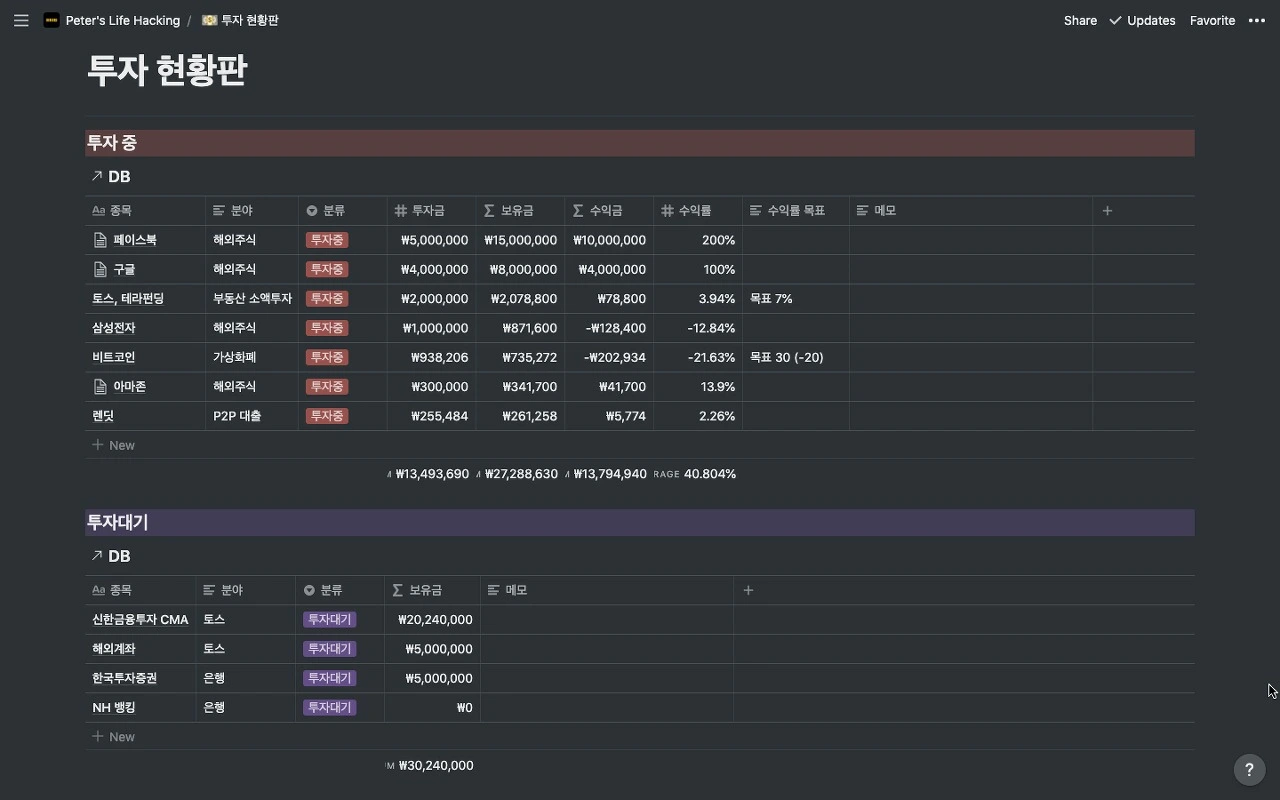This screenshot has width=1280, height=800.
Task: Open the hamburger sidebar menu
Action: pyautogui.click(x=21, y=20)
